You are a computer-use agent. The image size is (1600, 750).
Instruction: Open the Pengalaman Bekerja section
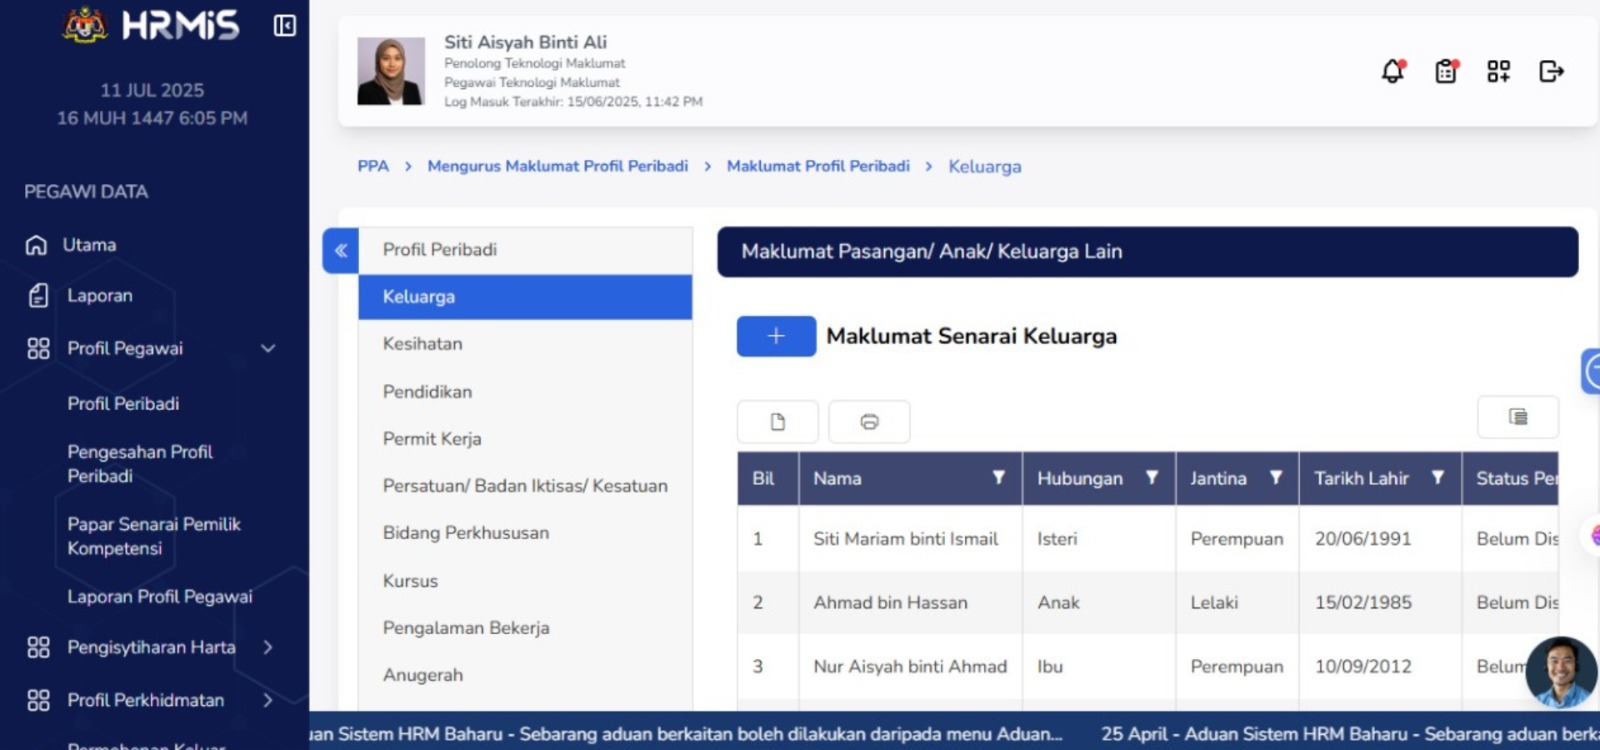(x=525, y=628)
